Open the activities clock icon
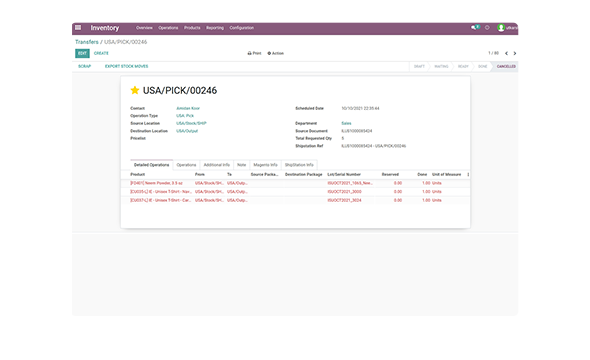This screenshot has width=590, height=360. pos(487,27)
